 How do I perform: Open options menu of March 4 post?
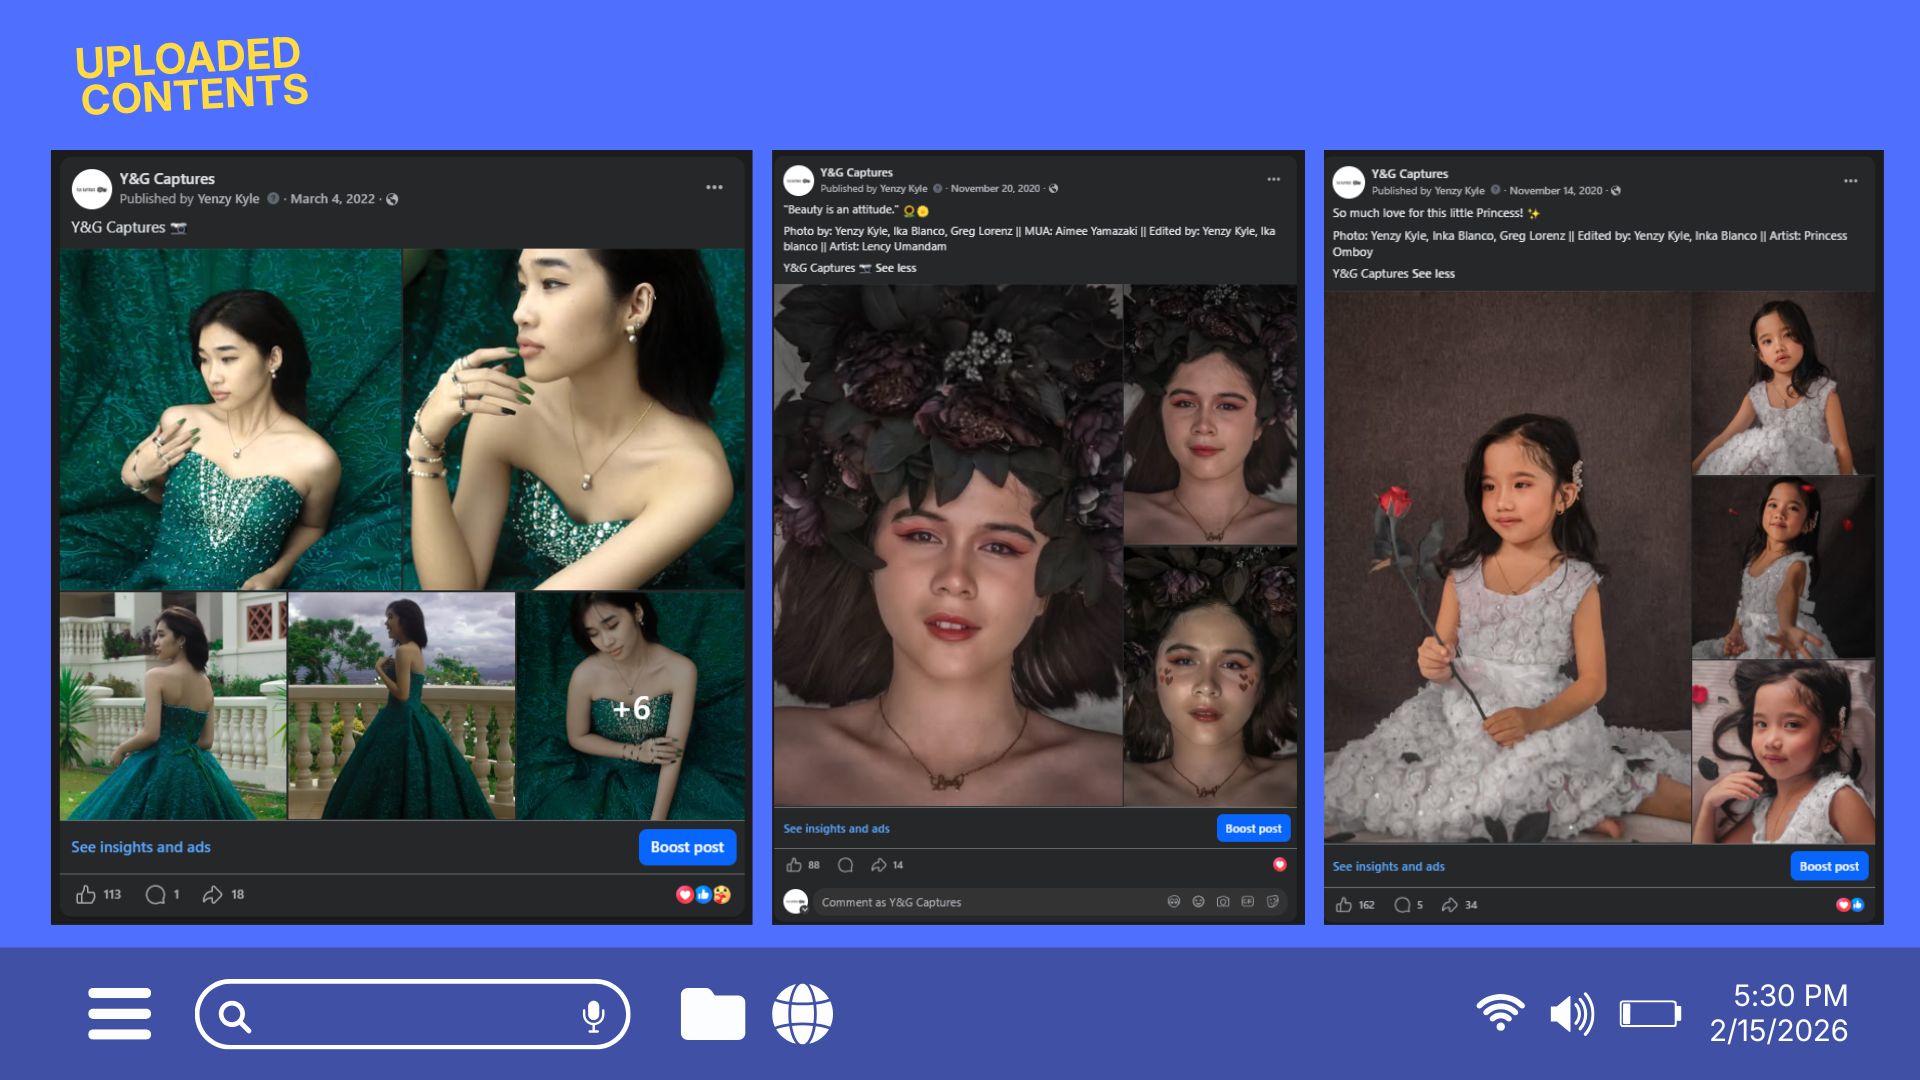click(714, 187)
